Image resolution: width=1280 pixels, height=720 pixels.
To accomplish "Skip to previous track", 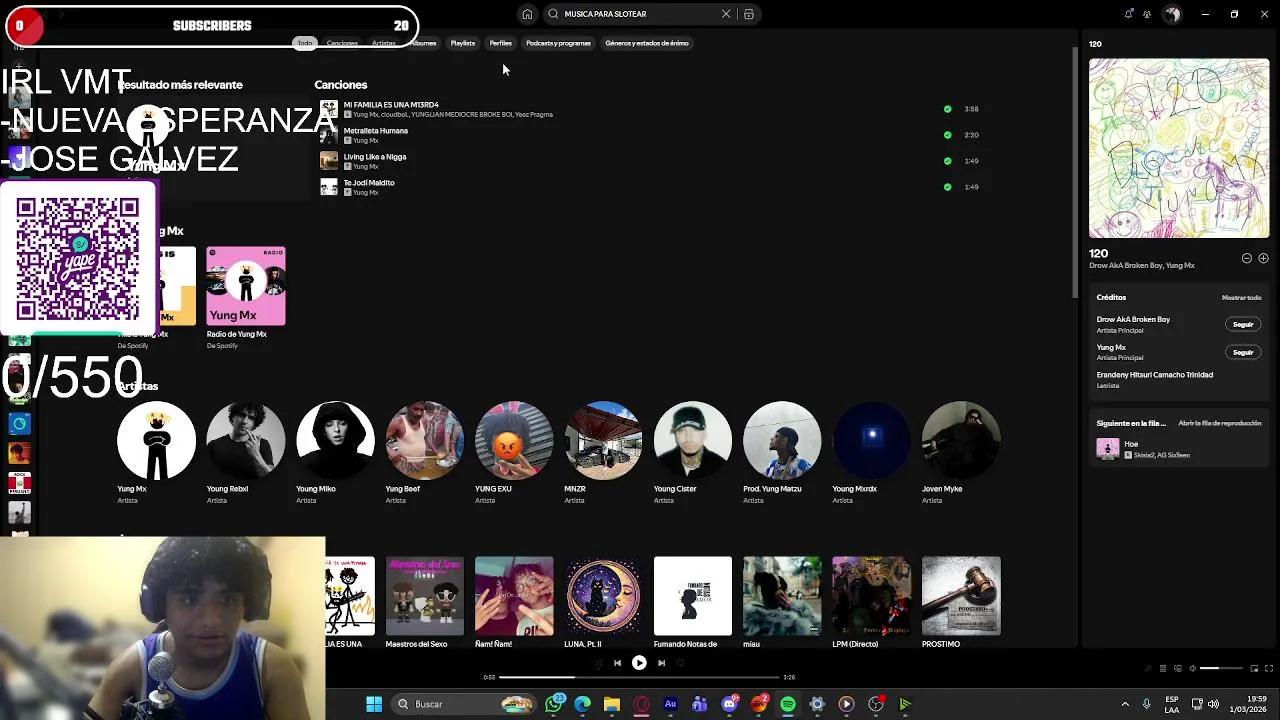I will [617, 663].
